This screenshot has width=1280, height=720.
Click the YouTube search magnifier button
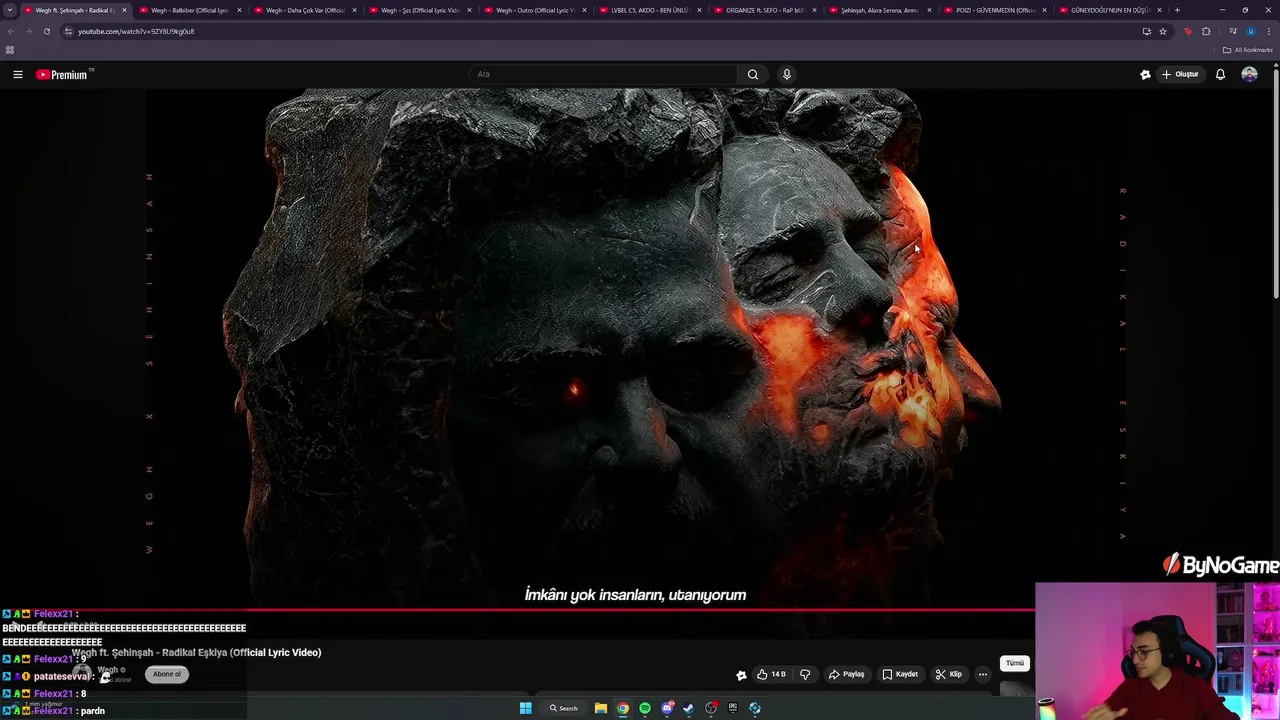coord(753,74)
